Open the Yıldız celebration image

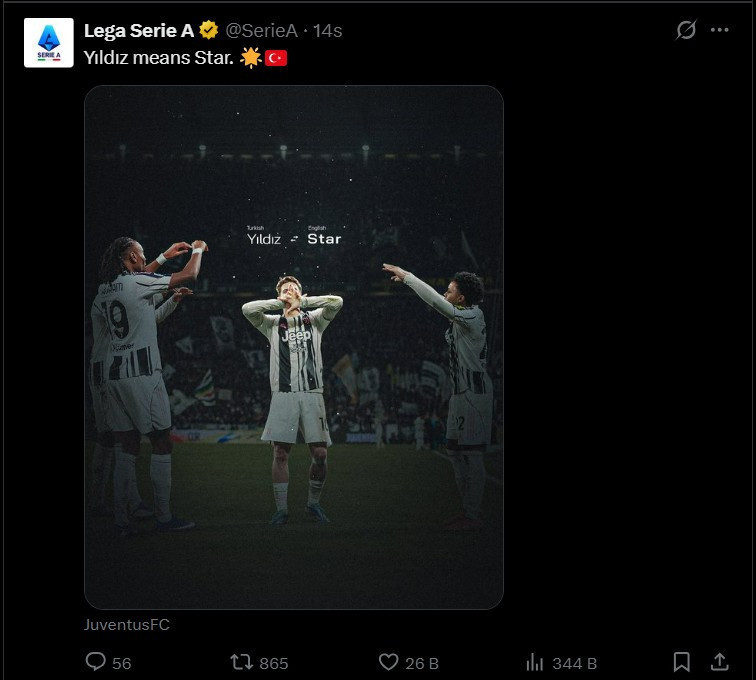click(x=293, y=347)
